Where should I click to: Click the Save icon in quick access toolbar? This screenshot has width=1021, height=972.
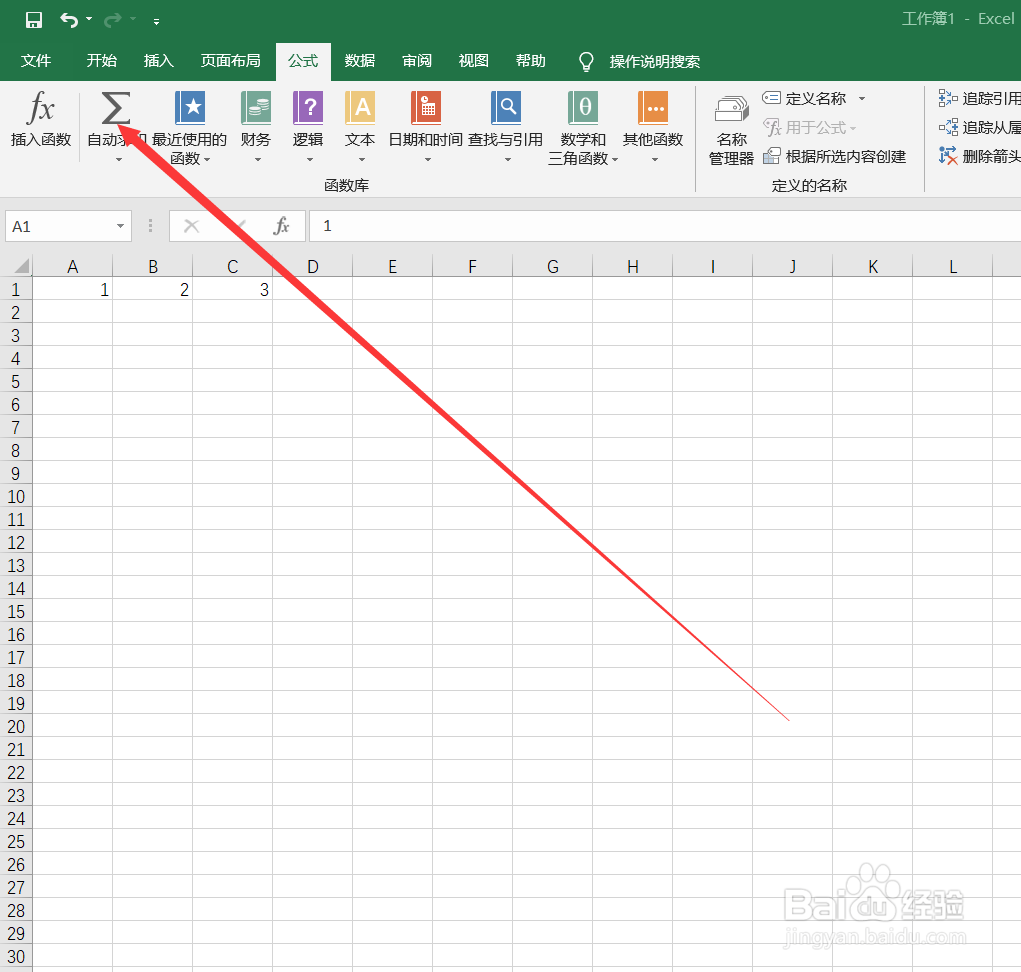(34, 20)
